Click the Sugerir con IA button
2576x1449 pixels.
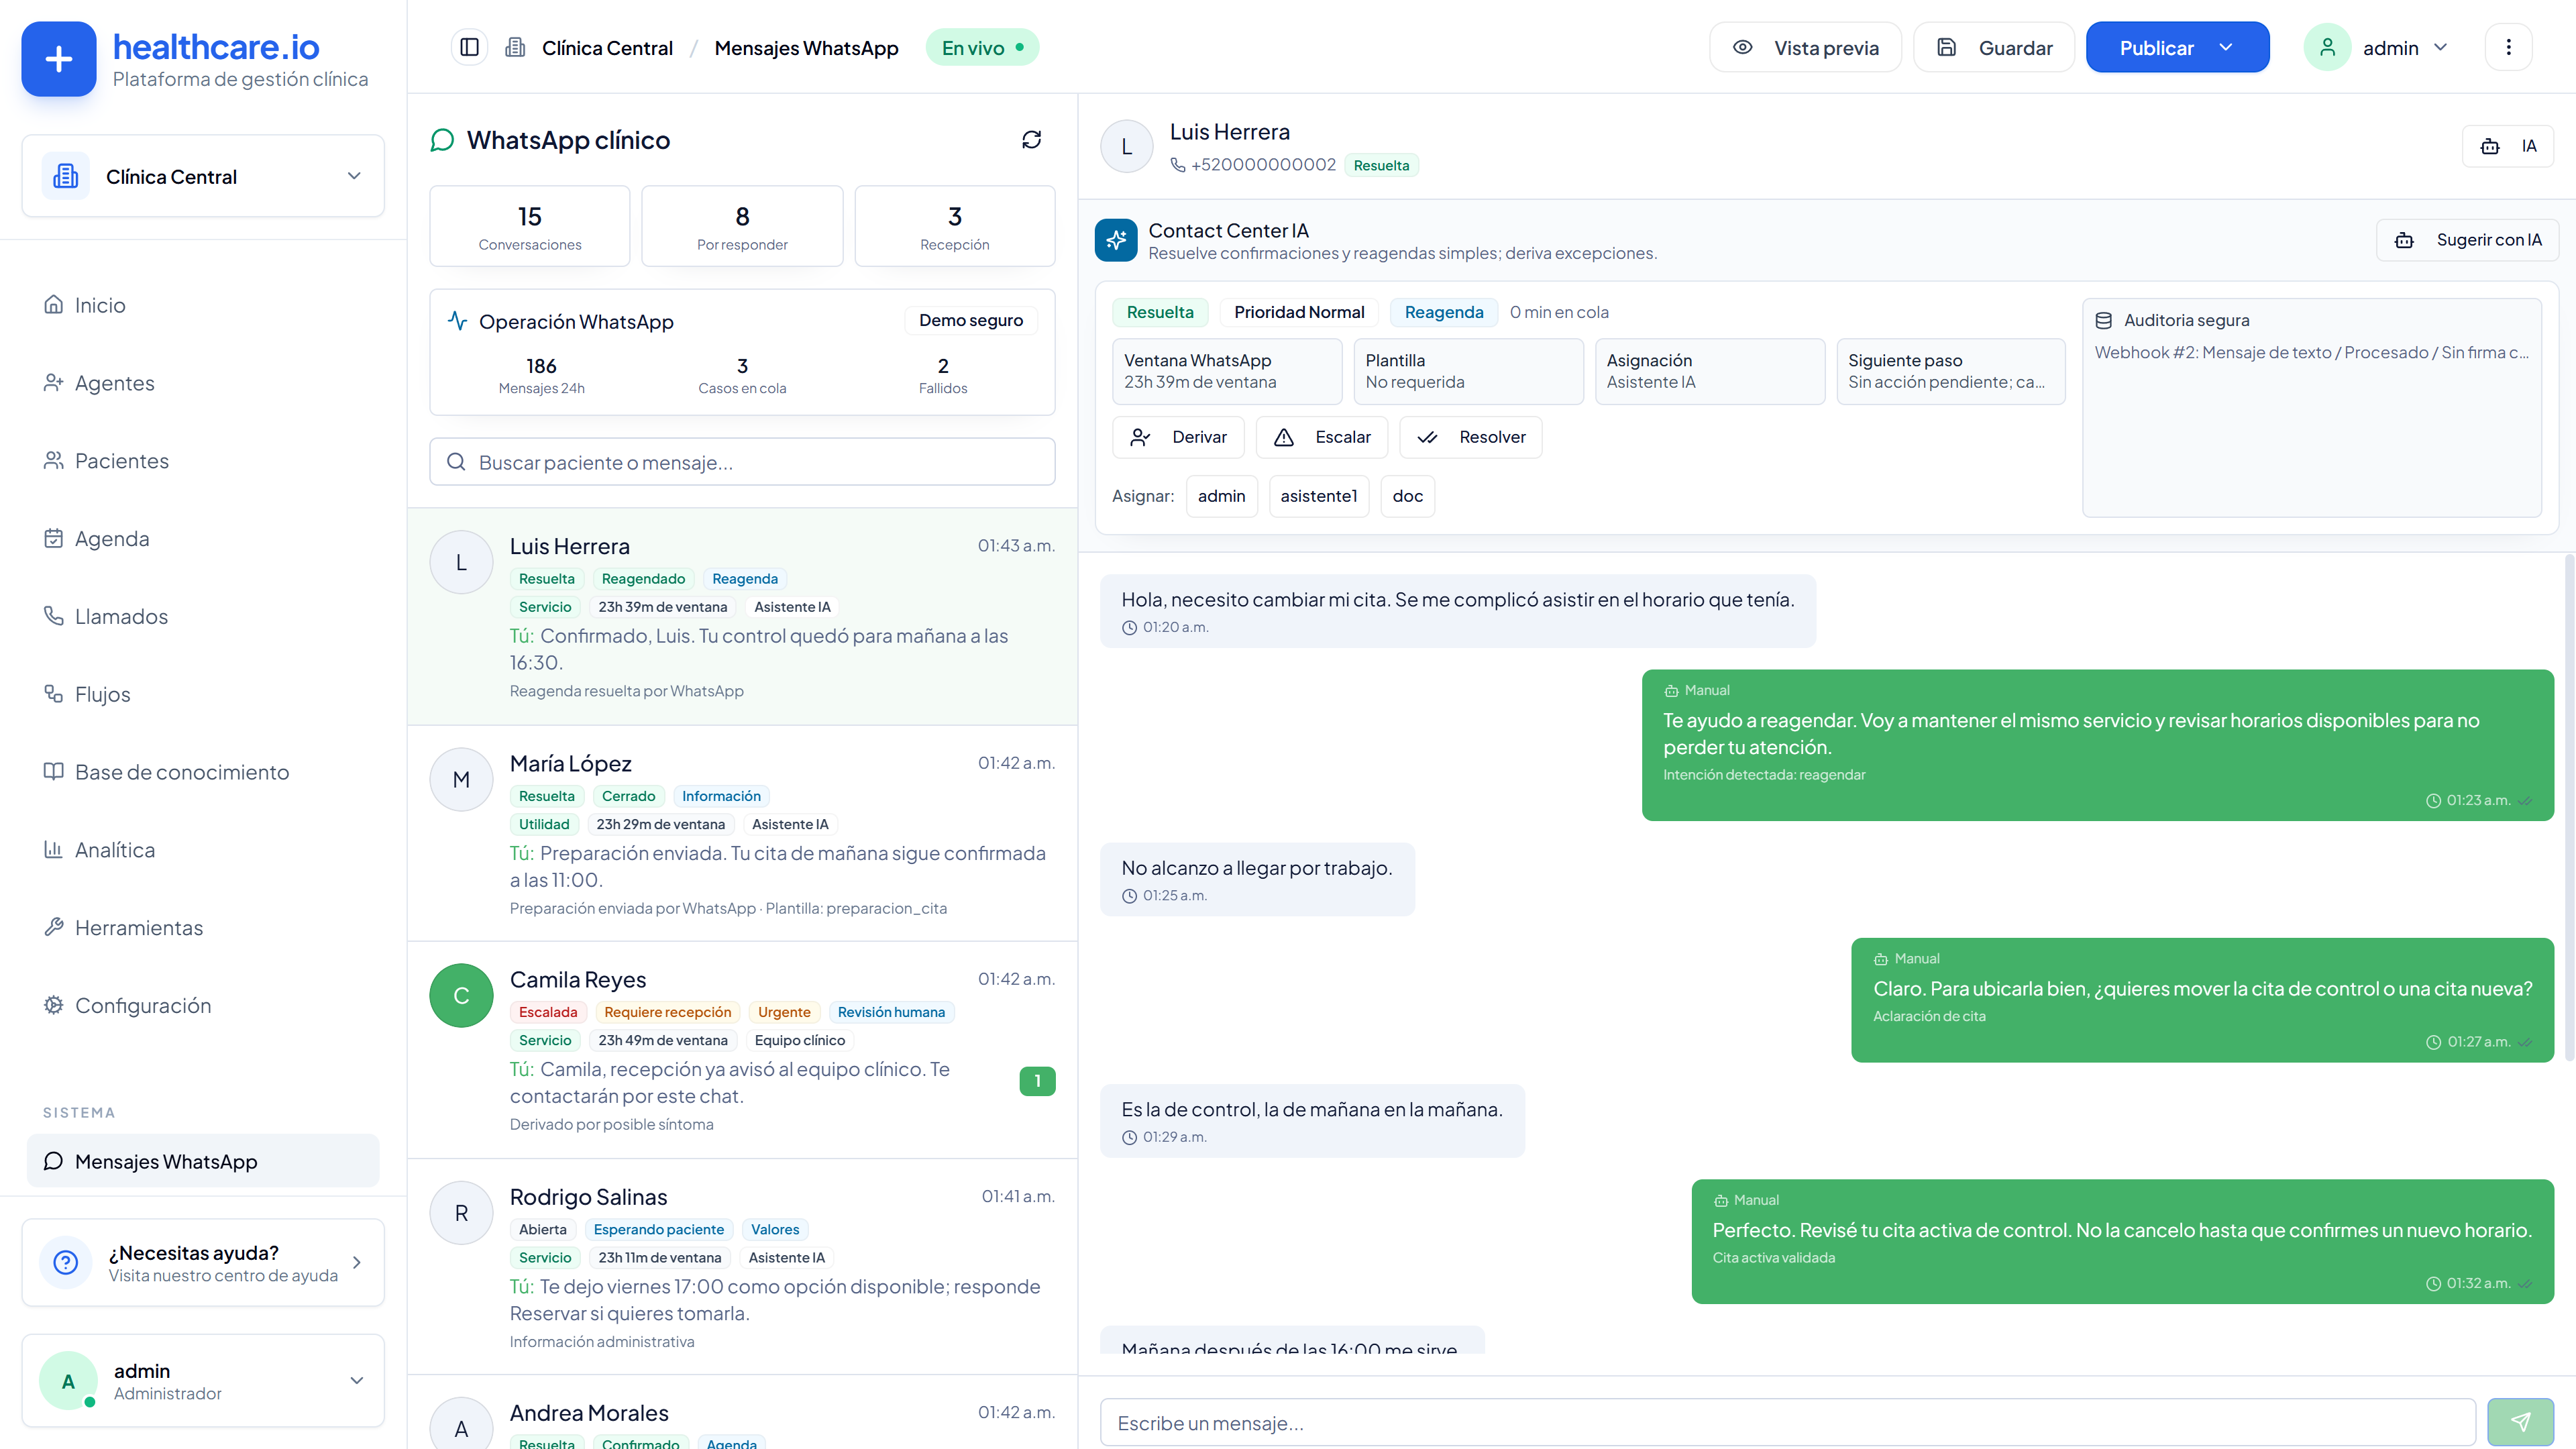[2467, 240]
